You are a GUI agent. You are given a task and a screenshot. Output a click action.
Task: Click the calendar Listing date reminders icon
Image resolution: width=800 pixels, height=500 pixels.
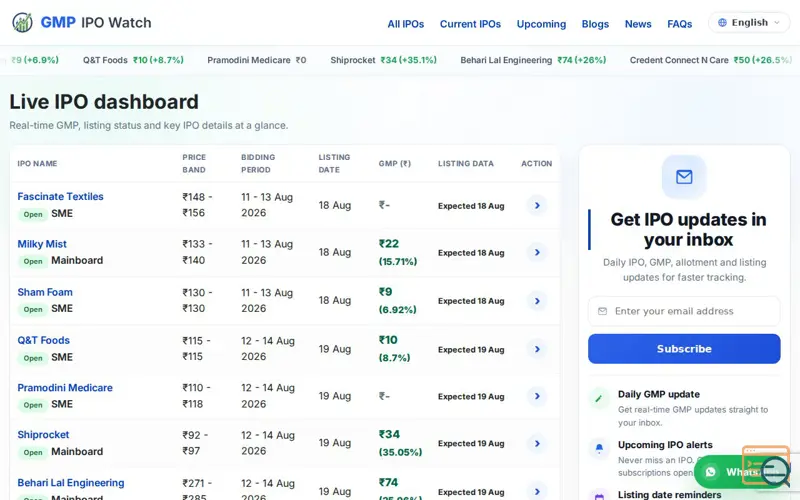pos(599,495)
